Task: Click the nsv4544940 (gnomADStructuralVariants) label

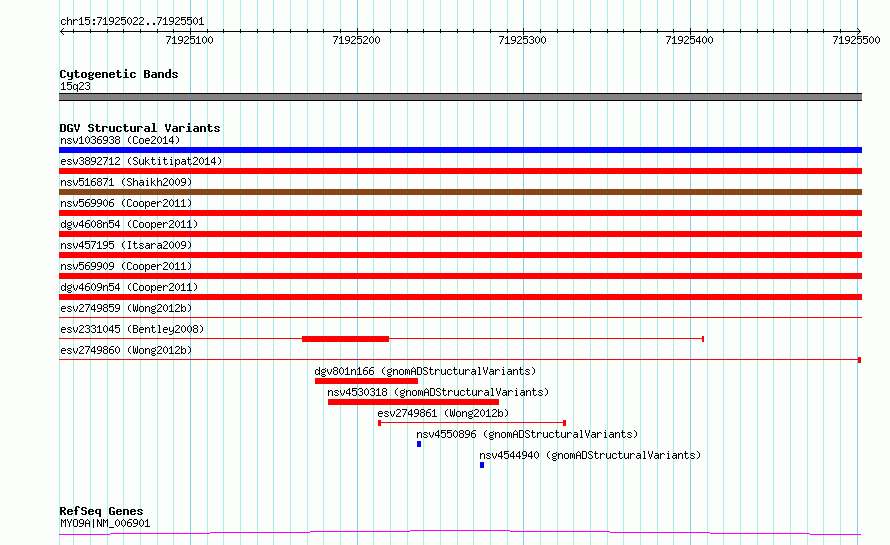Action: [x=590, y=455]
